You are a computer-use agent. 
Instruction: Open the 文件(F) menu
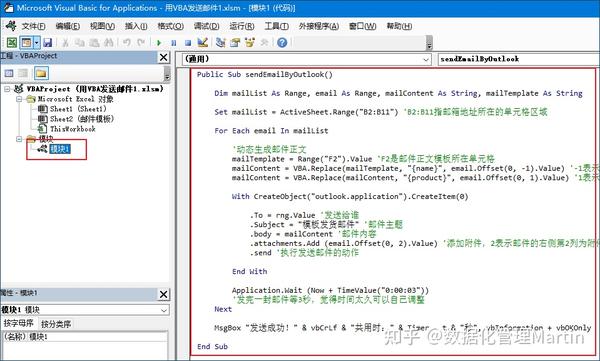tap(33, 26)
